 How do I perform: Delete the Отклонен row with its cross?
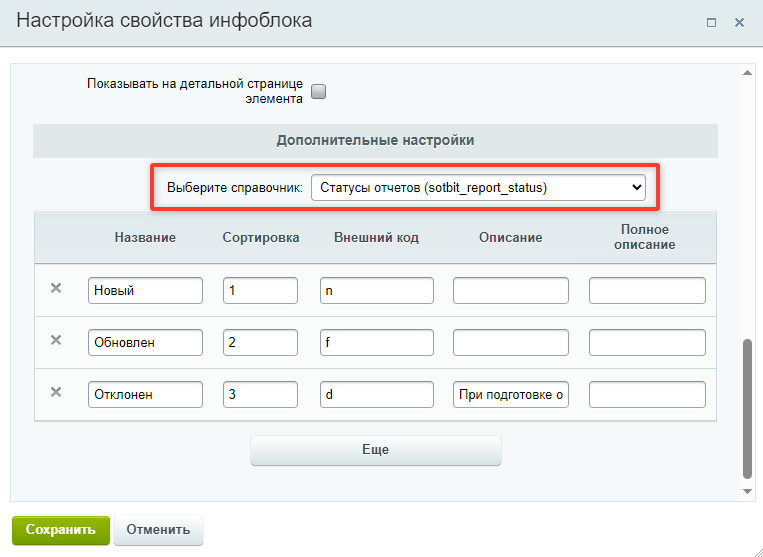pos(56,392)
